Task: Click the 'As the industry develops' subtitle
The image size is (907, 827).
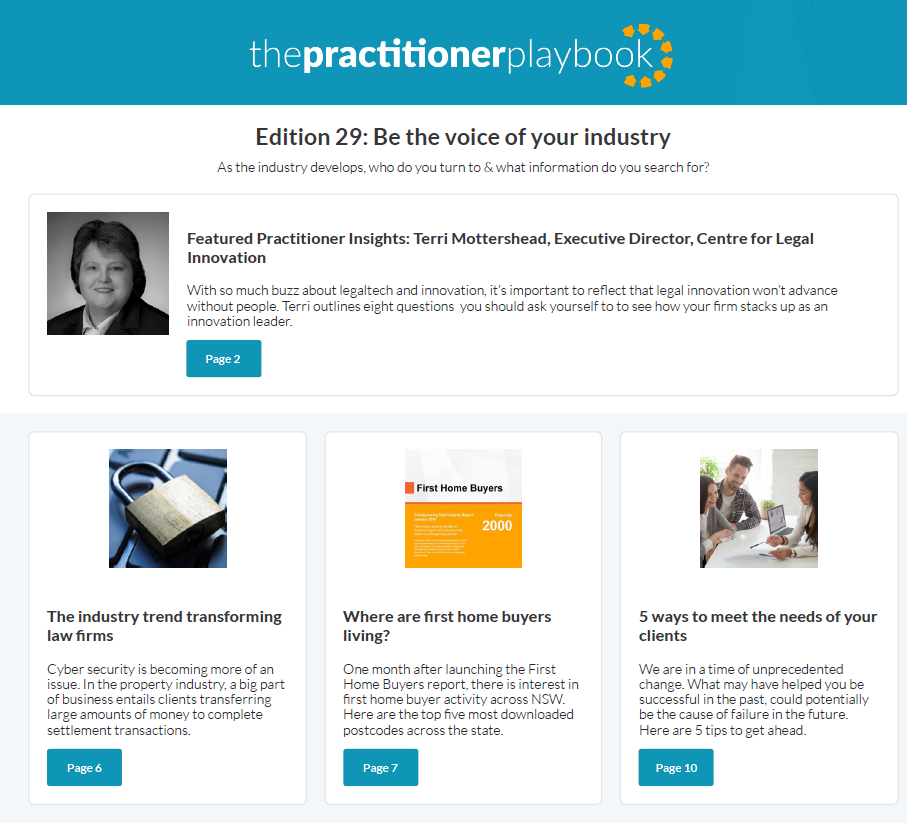Action: (x=463, y=168)
